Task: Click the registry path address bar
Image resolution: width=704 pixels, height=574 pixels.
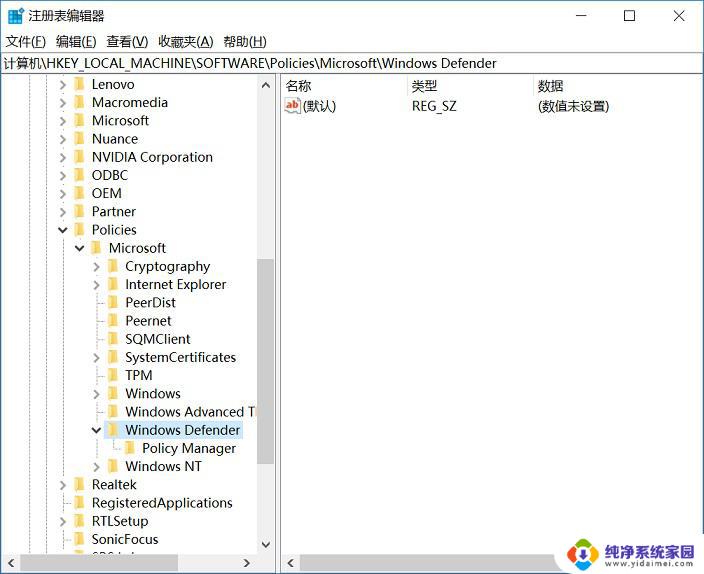Action: click(352, 63)
